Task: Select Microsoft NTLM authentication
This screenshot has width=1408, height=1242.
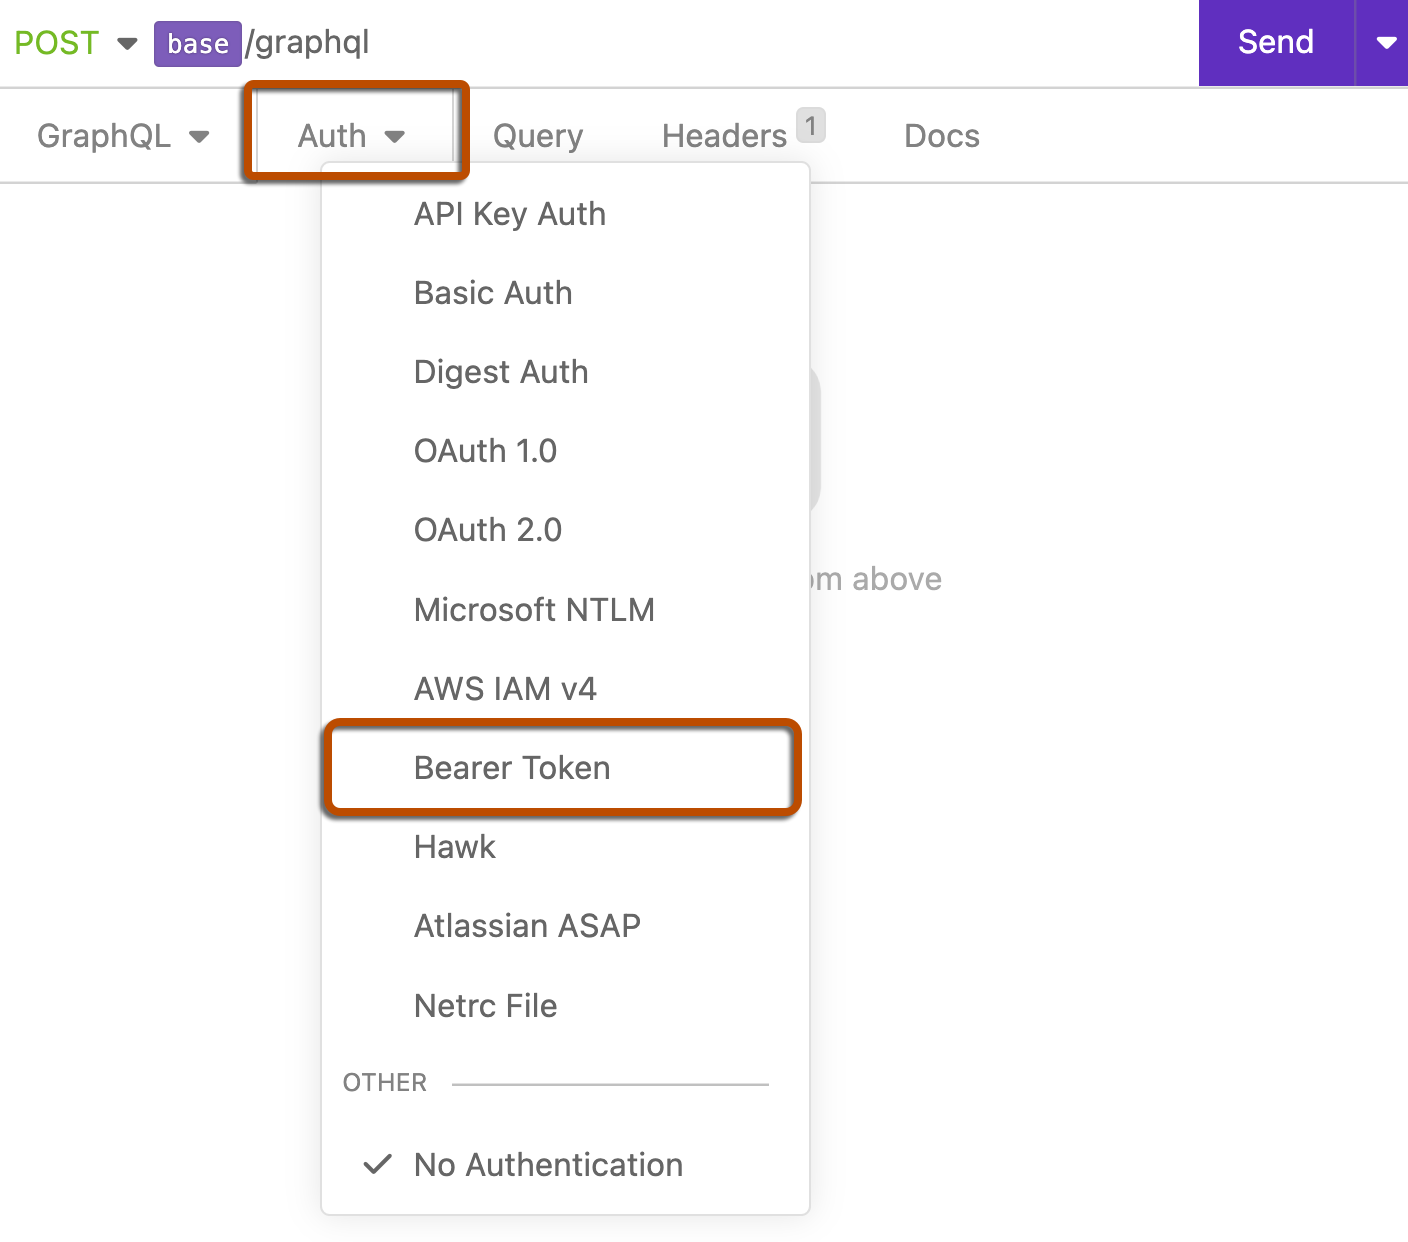Action: (534, 609)
